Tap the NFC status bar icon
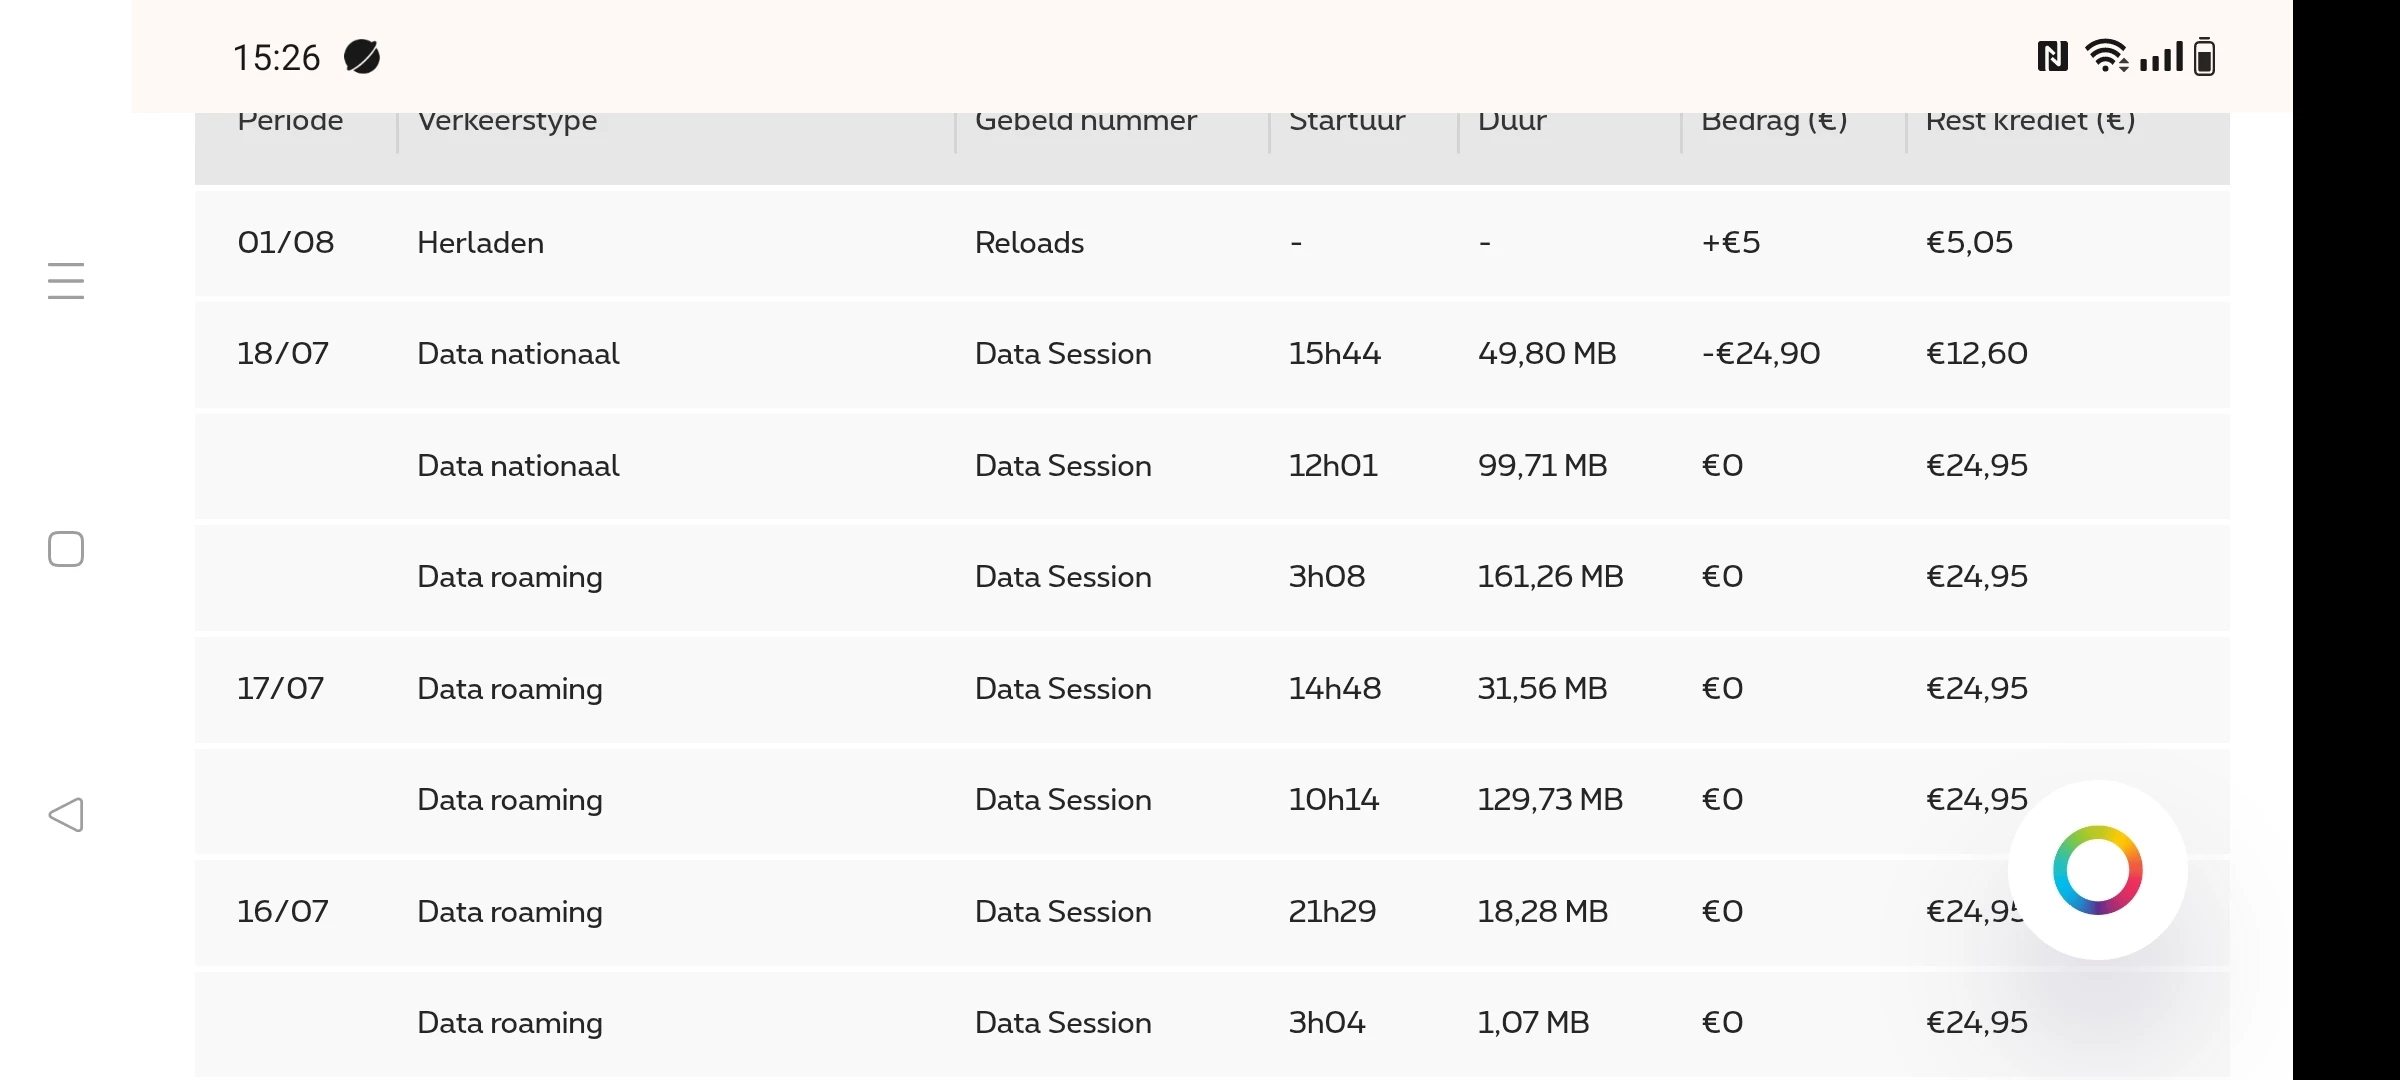Screen dimensions: 2400x1080 click(x=2052, y=57)
